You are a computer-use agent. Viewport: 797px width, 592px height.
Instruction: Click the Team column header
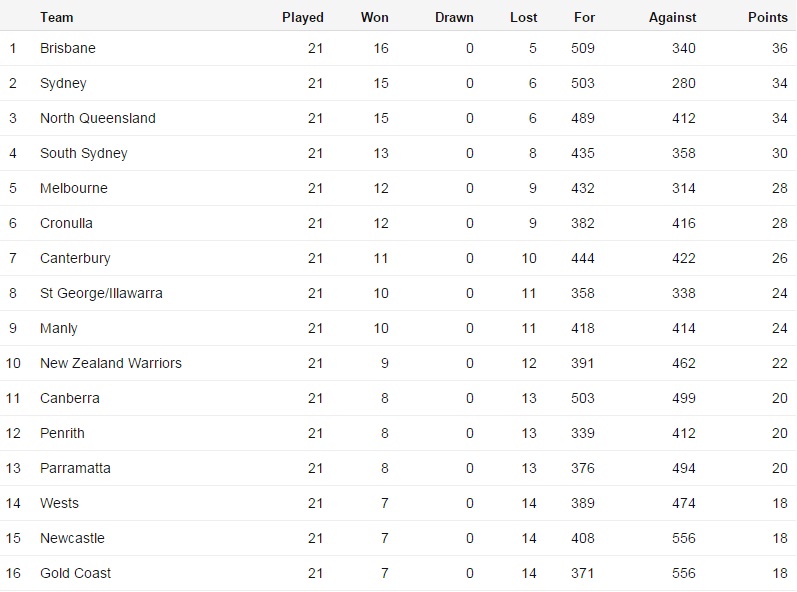tap(57, 17)
